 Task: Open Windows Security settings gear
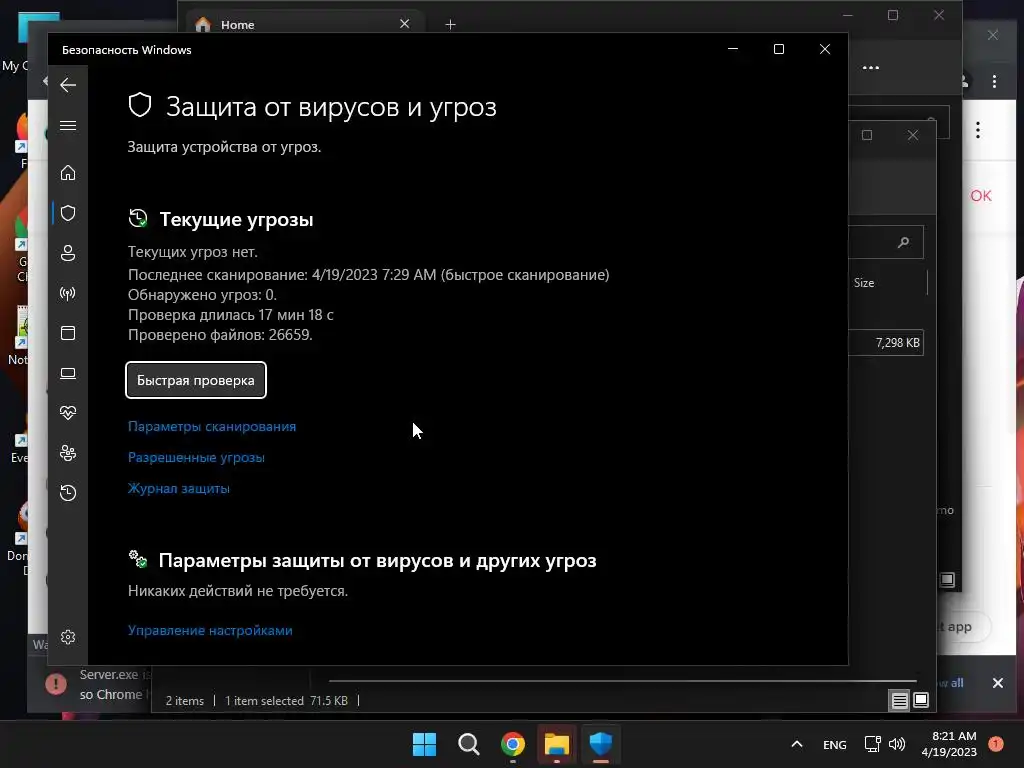[x=68, y=637]
